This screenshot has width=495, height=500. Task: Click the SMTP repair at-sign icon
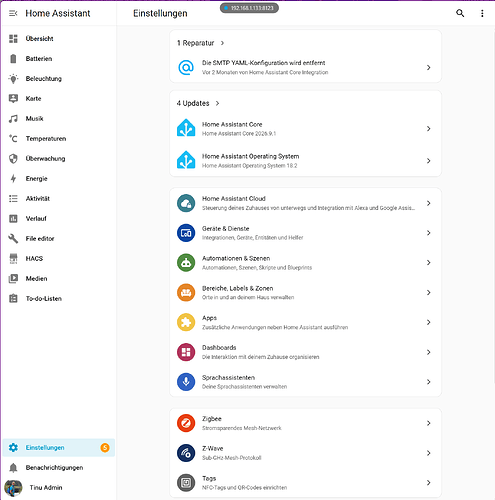click(x=186, y=68)
